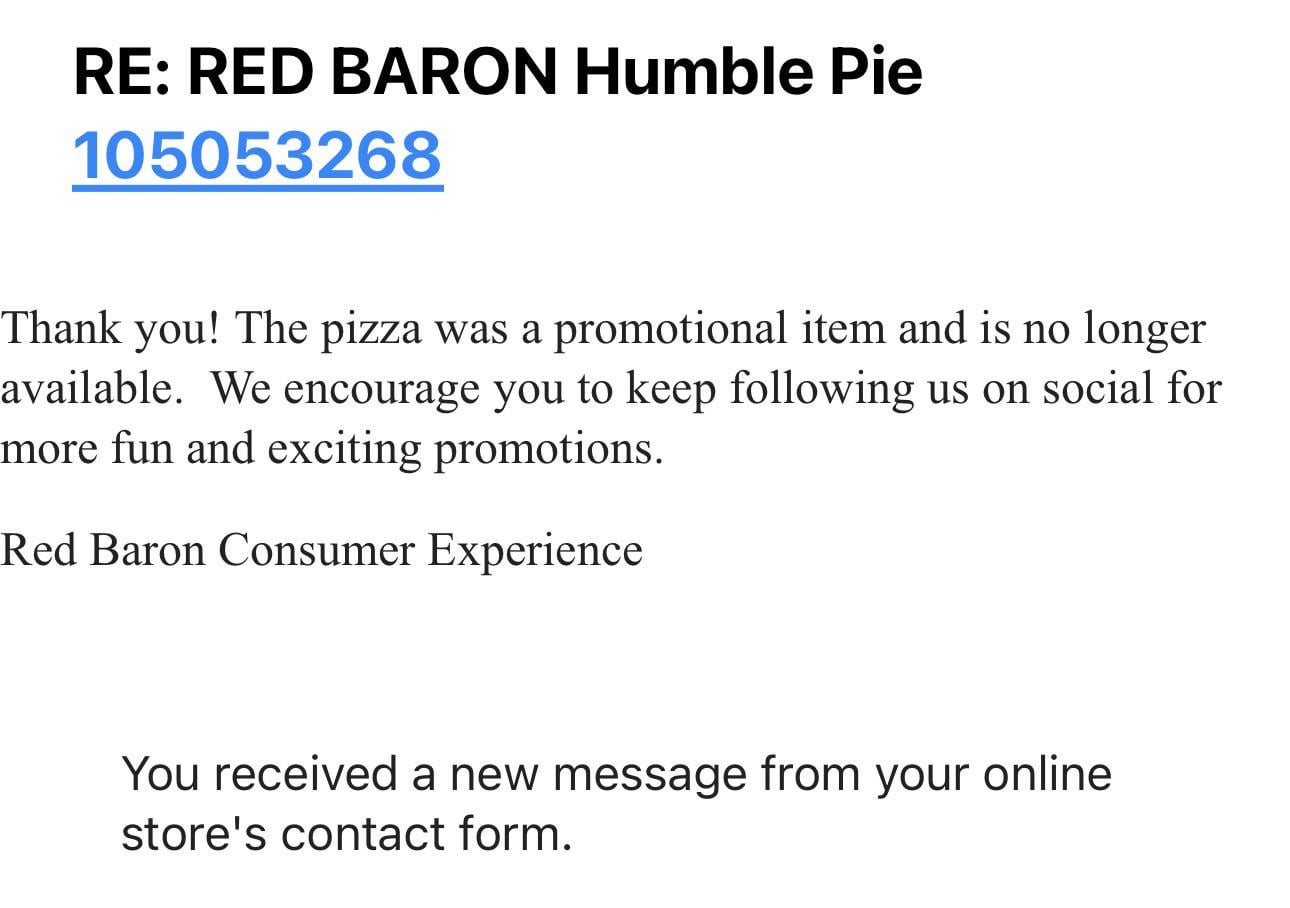1290x908 pixels.
Task: Click the phrase "fun and exciting"
Action: tap(265, 448)
